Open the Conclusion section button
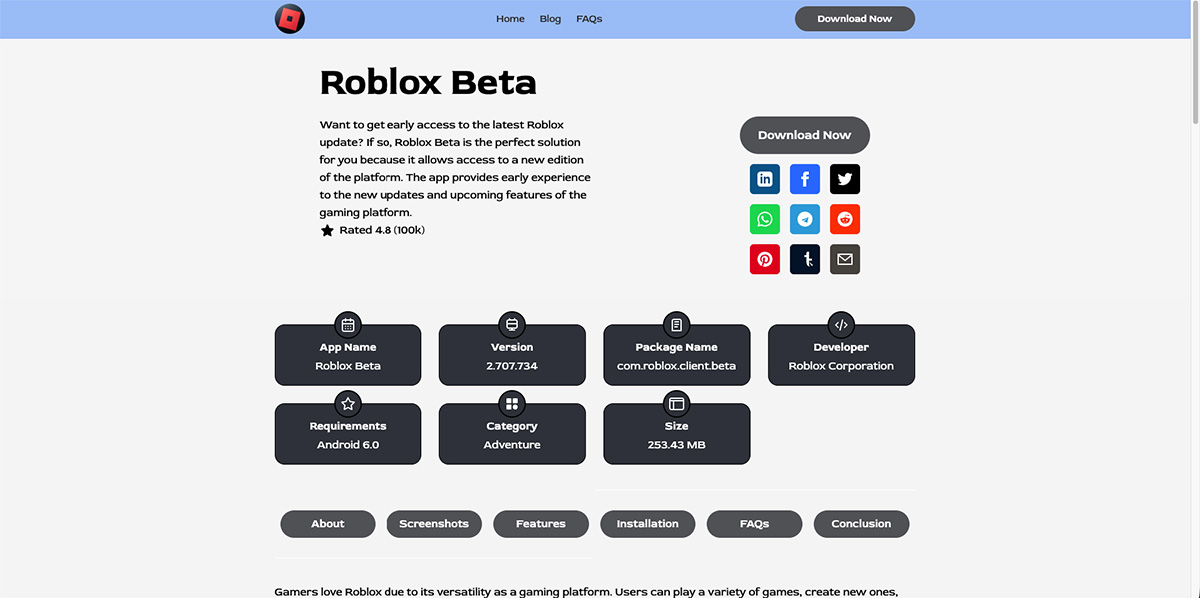 [x=861, y=523]
